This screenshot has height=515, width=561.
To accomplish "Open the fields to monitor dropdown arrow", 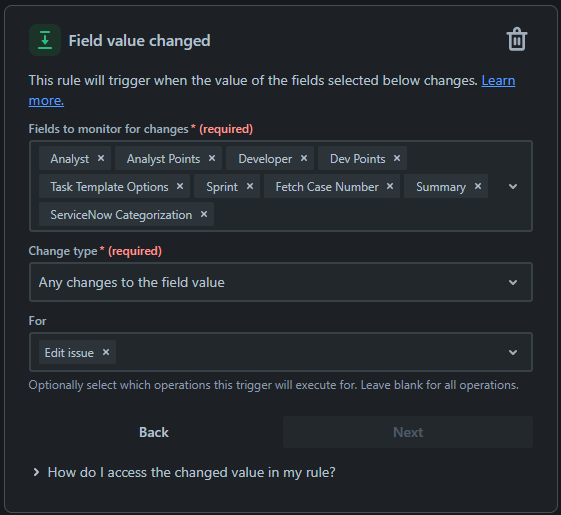I will 513,186.
